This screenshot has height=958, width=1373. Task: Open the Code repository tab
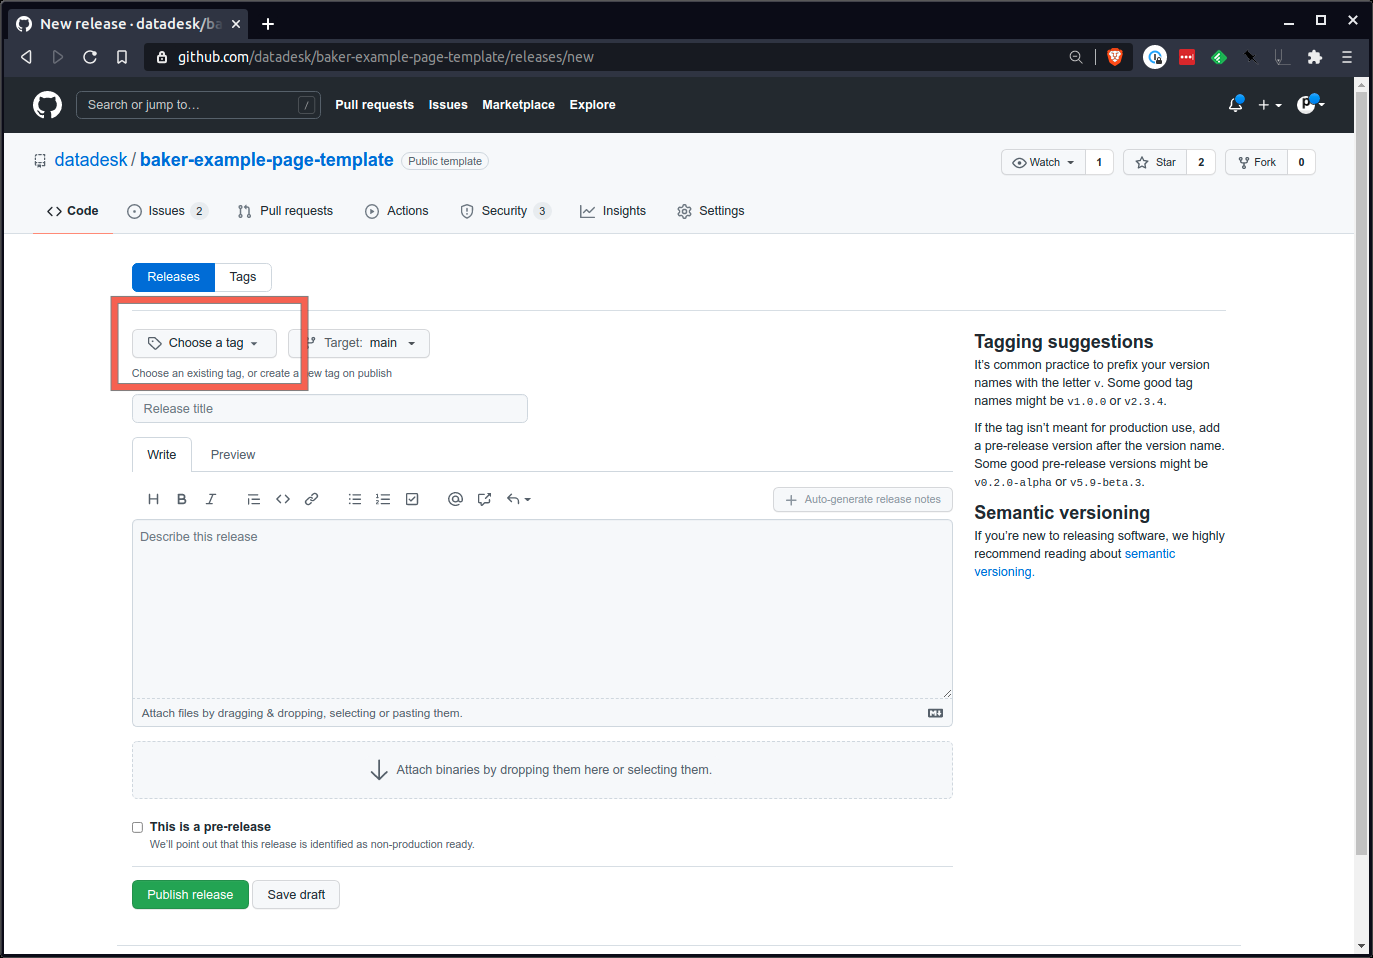point(73,211)
